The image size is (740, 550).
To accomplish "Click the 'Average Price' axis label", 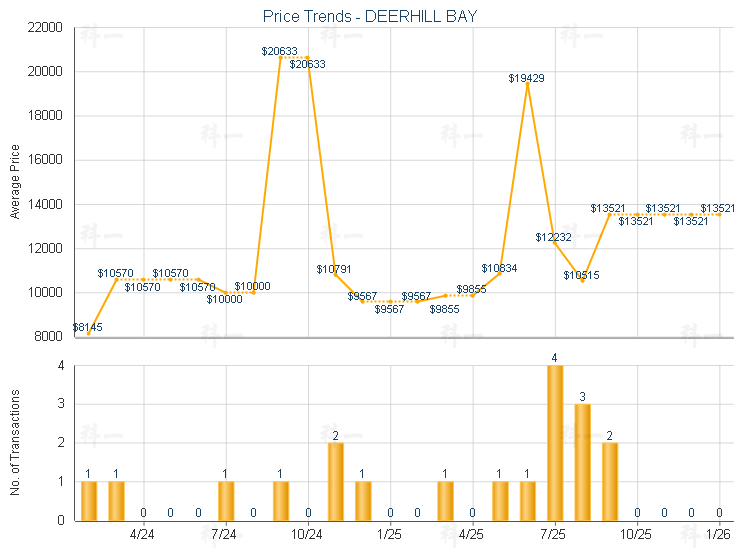I will coord(15,182).
